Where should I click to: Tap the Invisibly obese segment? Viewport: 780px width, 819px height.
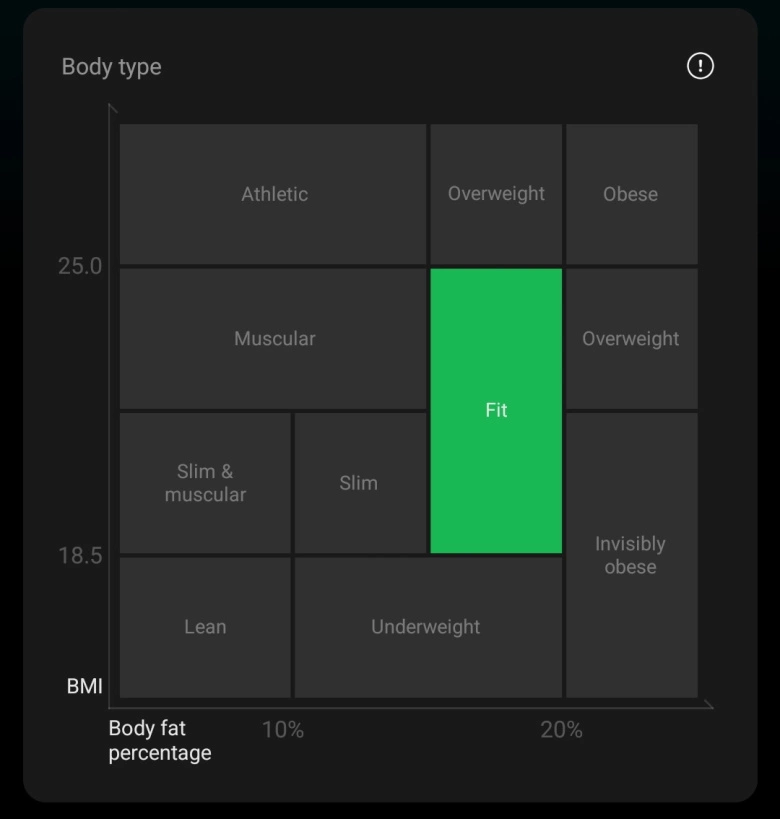[x=631, y=555]
